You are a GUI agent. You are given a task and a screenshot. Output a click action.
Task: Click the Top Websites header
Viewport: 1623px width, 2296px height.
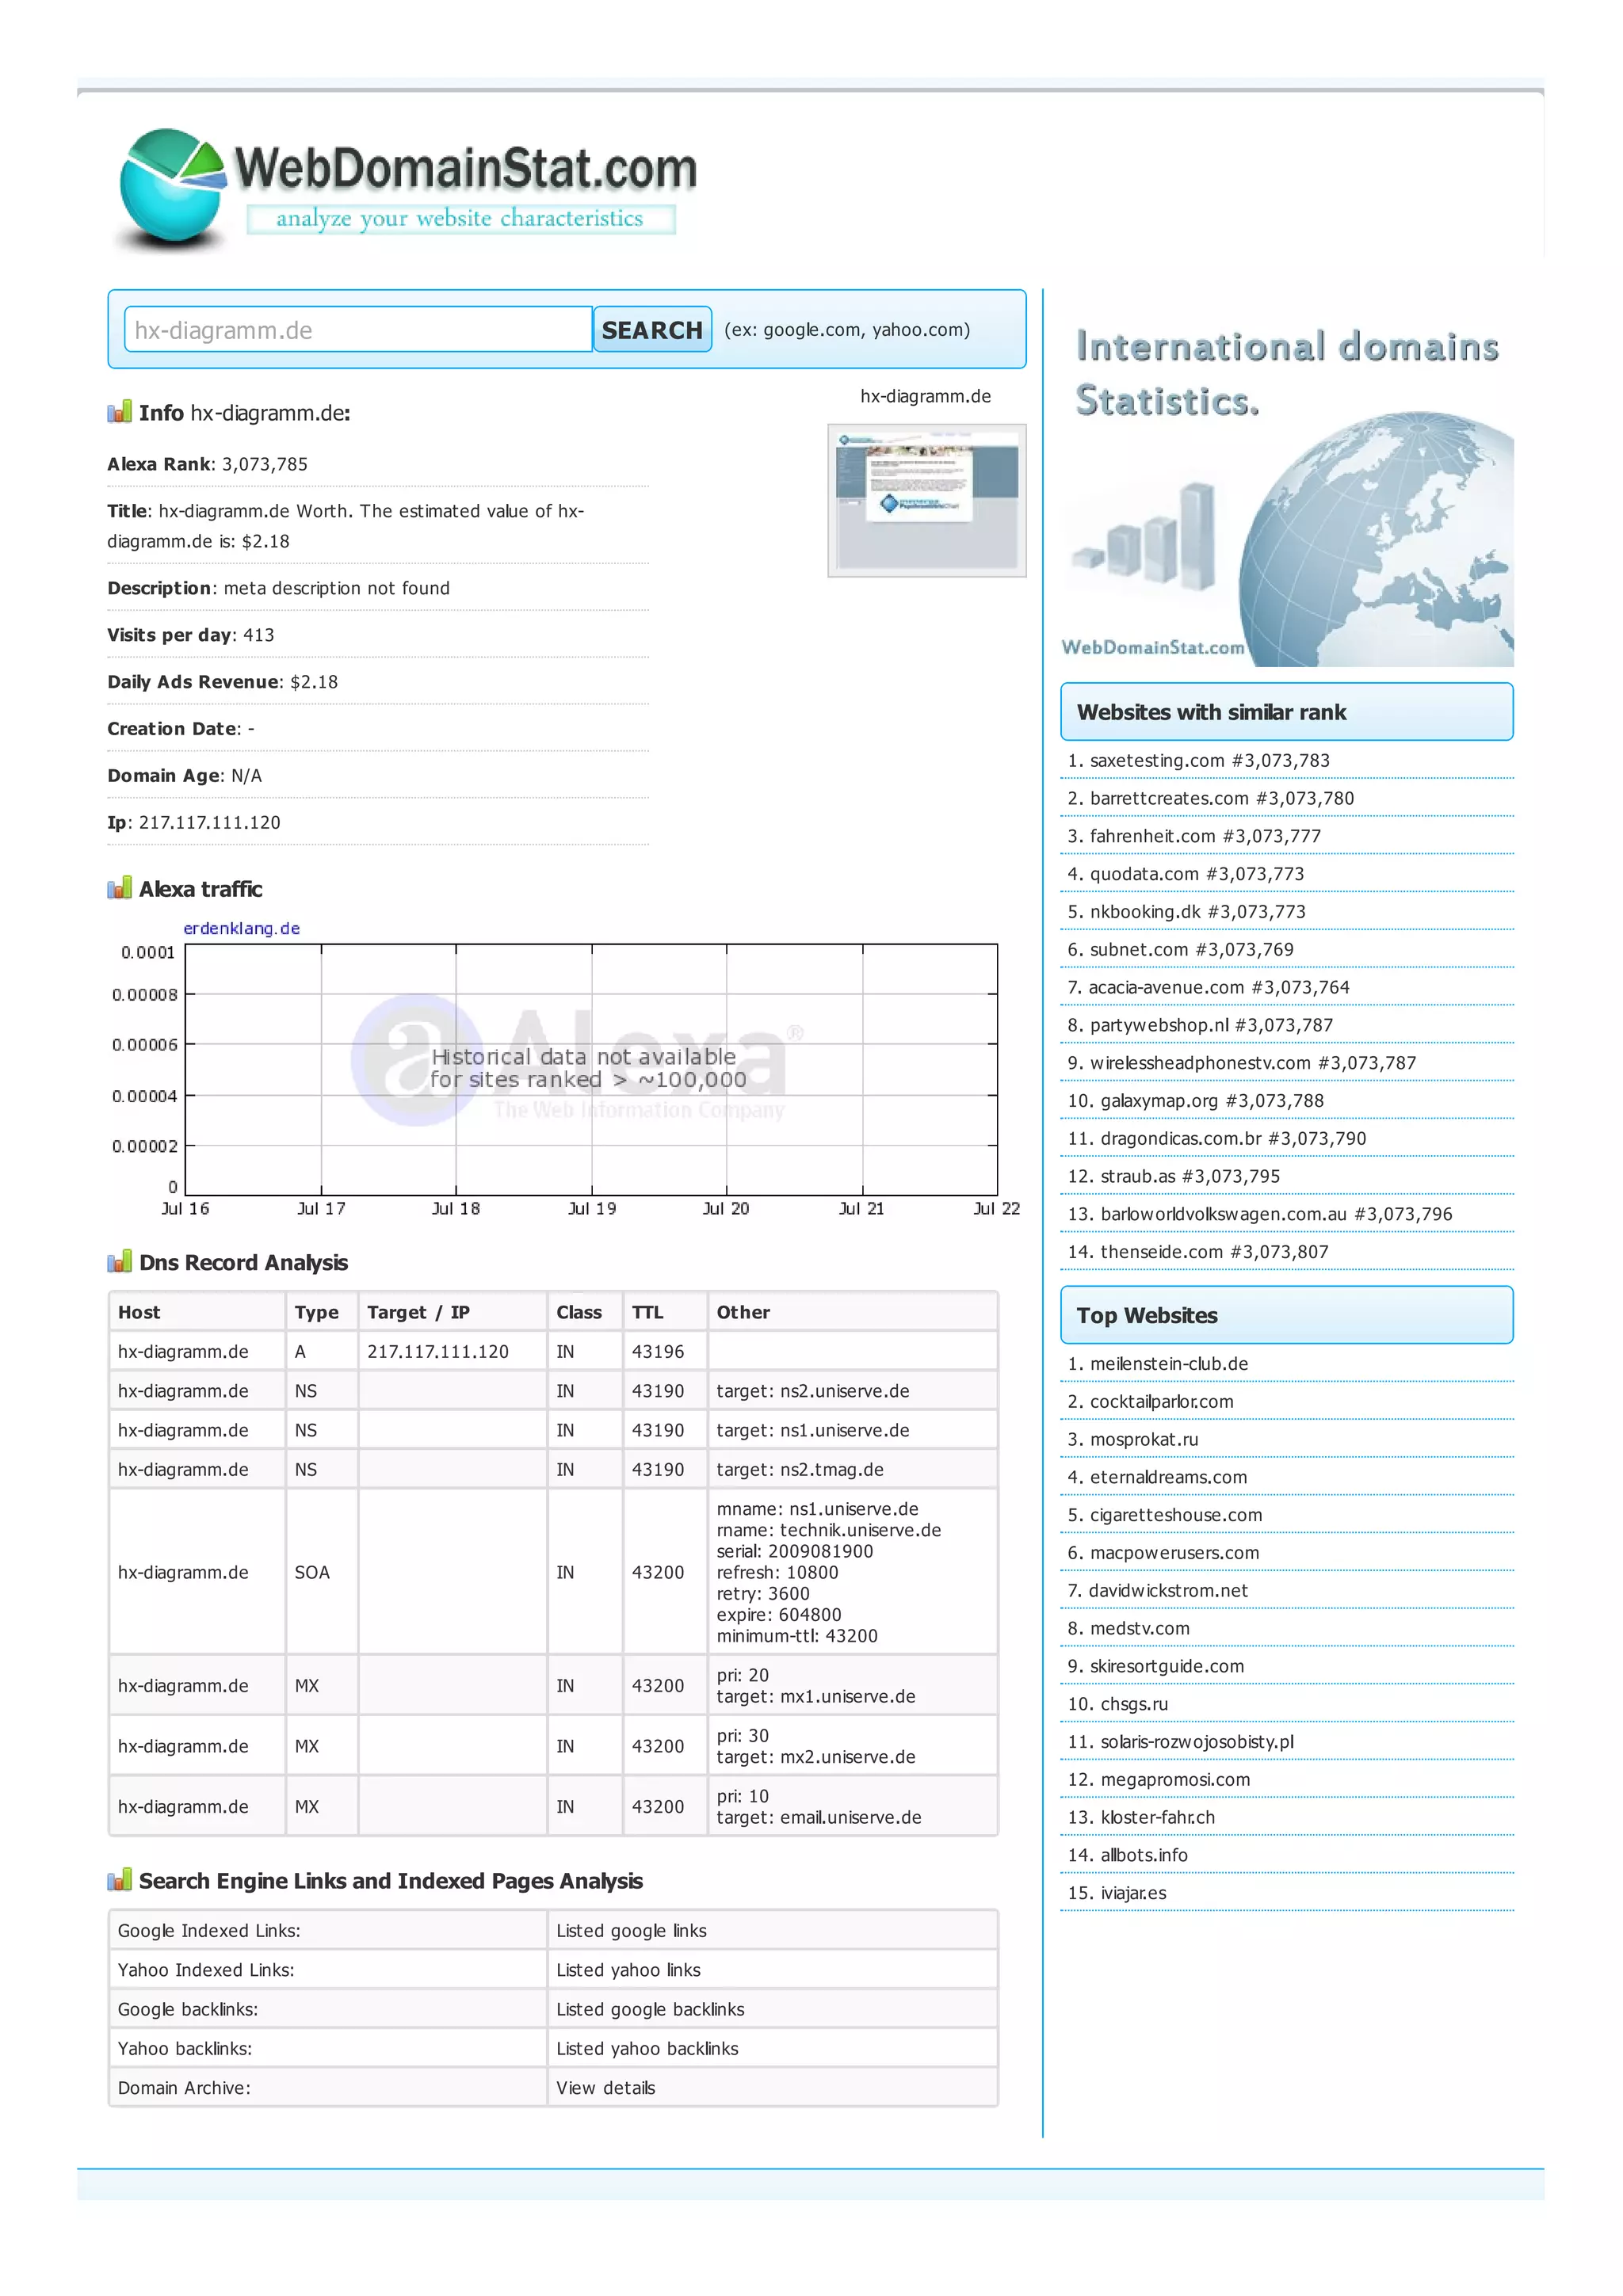point(1287,1315)
